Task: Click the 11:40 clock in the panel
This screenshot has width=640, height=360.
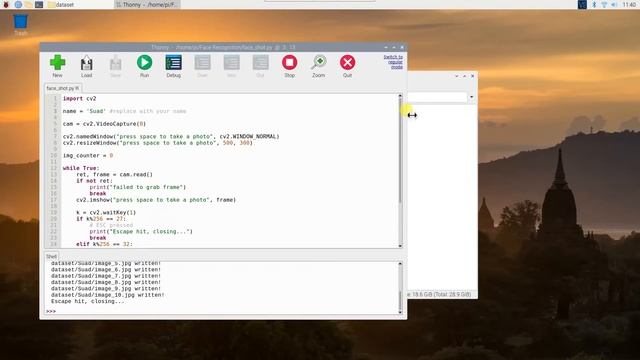Action: click(x=629, y=4)
